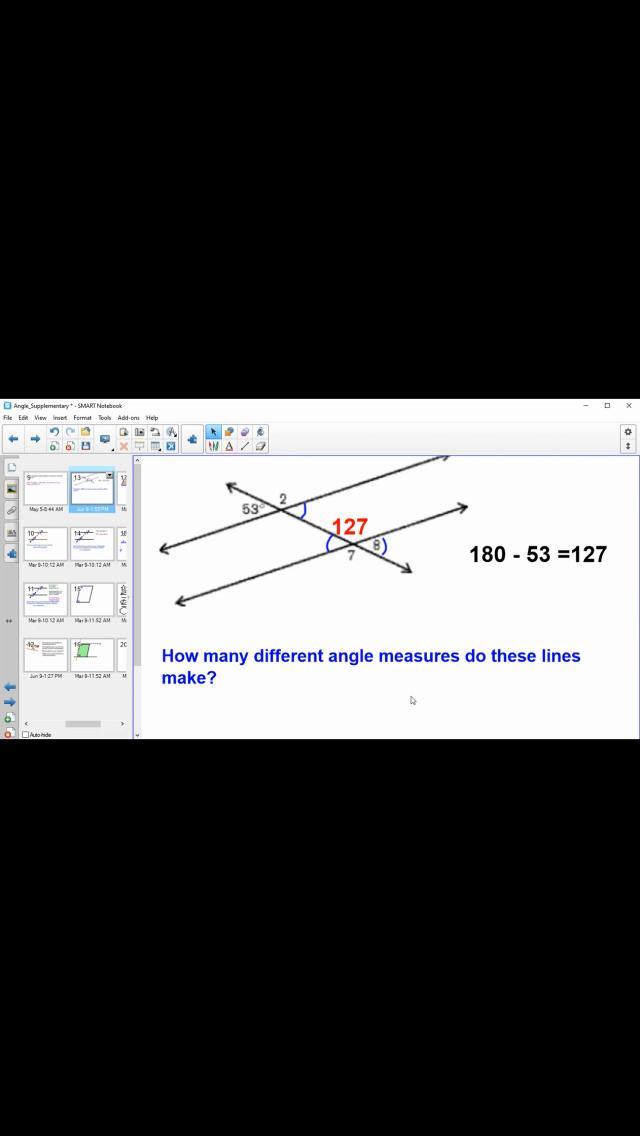Viewport: 640px width, 1136px height.
Task: Open the Insert menu
Action: point(59,418)
